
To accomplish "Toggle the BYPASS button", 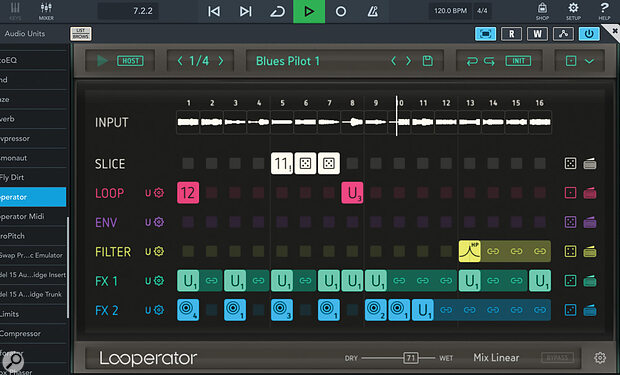I will (557, 358).
